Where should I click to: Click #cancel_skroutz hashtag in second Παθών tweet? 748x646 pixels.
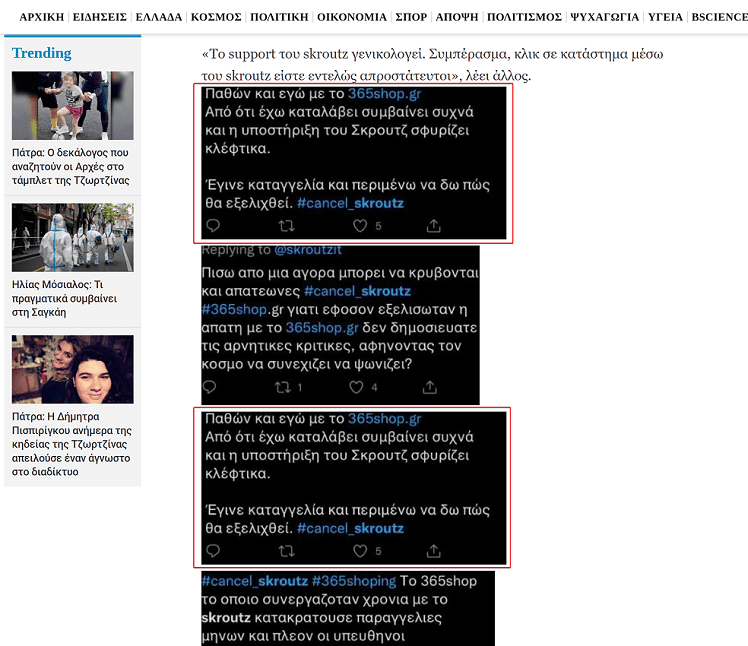pyautogui.click(x=351, y=529)
